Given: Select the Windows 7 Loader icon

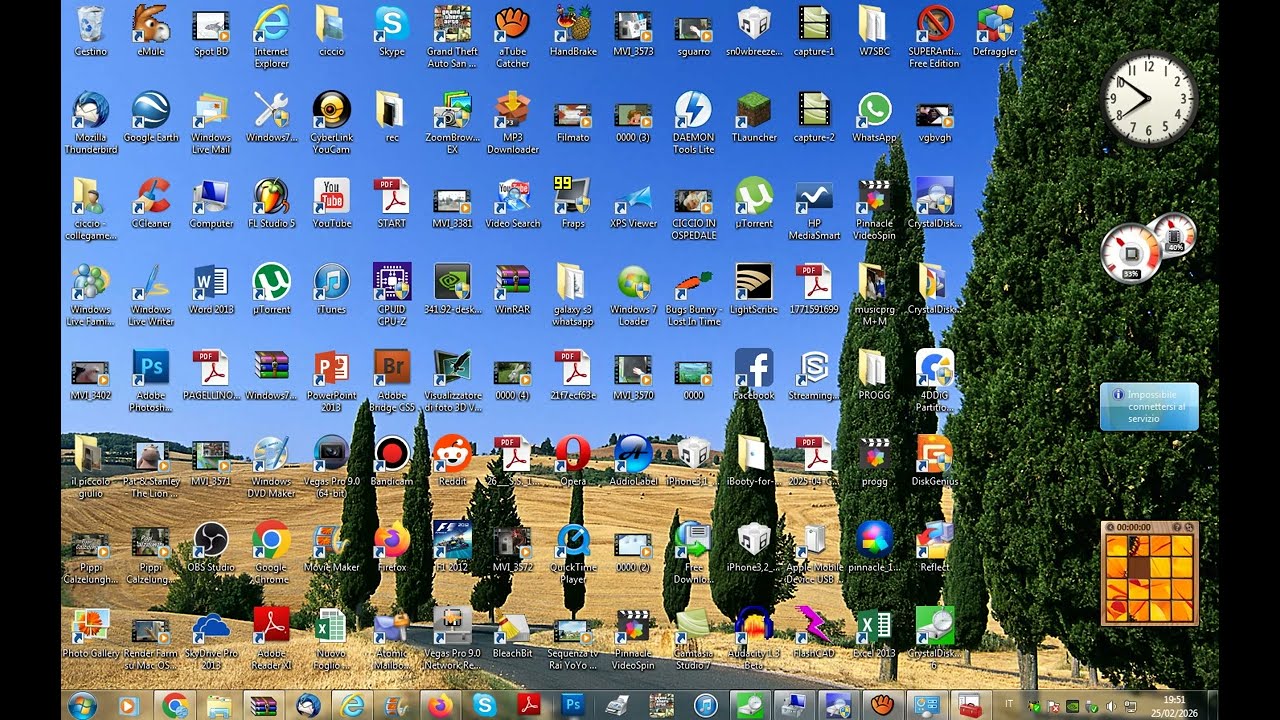Looking at the screenshot, I should (633, 294).
